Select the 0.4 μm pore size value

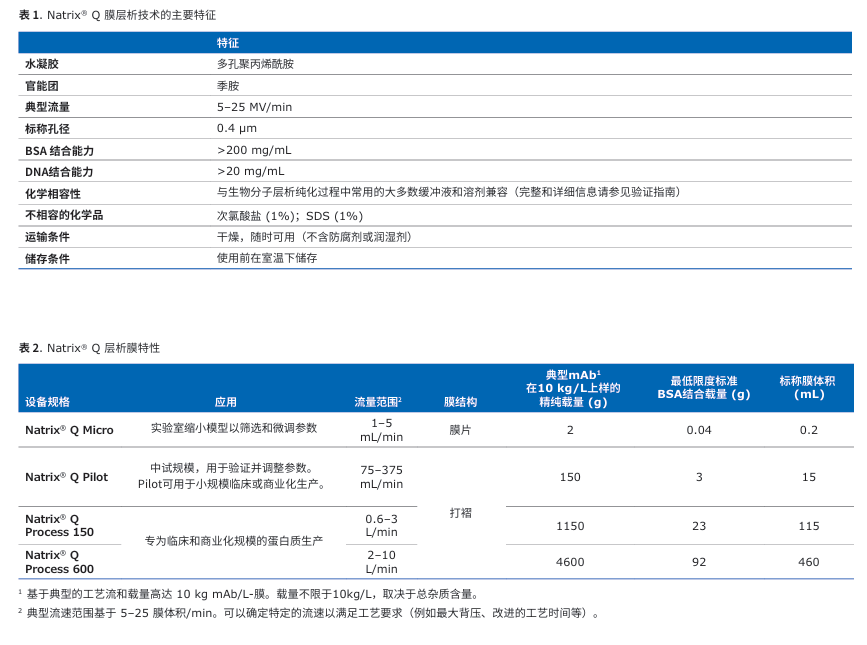(x=237, y=129)
